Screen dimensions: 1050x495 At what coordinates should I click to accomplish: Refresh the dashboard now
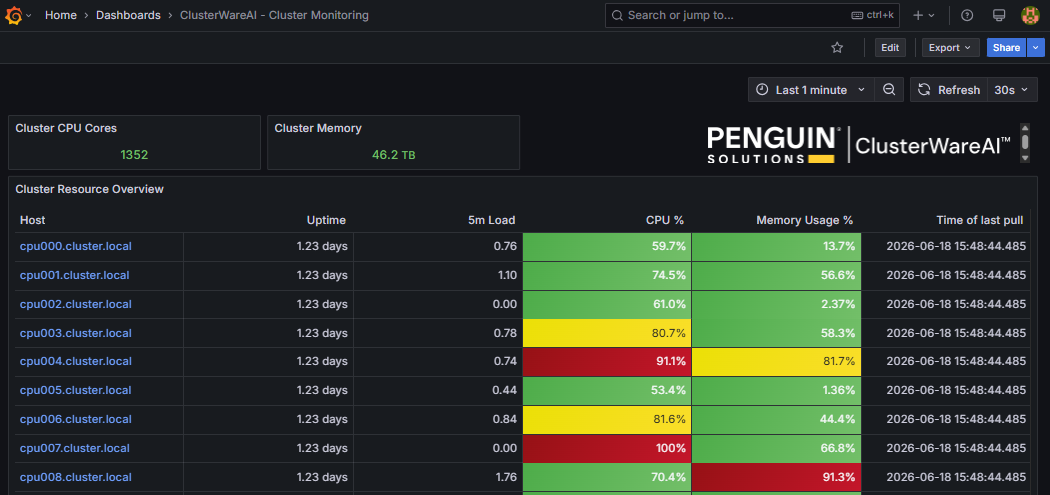pos(949,90)
